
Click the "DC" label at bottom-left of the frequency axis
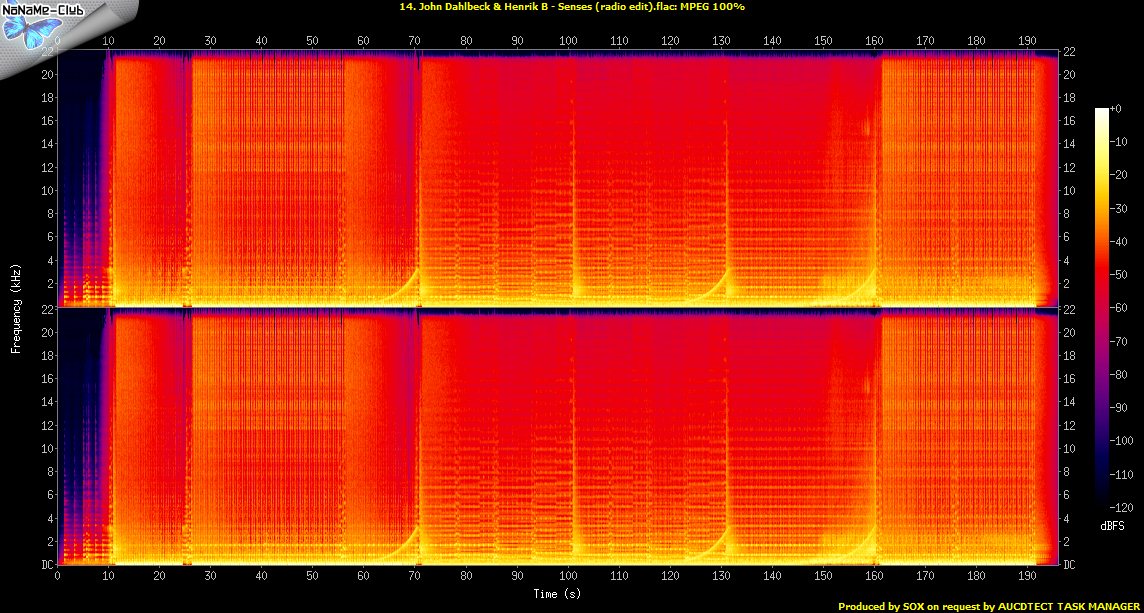coord(47,565)
